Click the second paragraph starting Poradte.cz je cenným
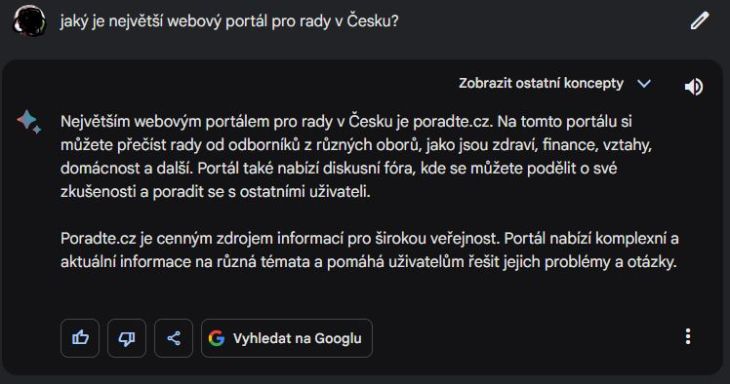 click(370, 250)
